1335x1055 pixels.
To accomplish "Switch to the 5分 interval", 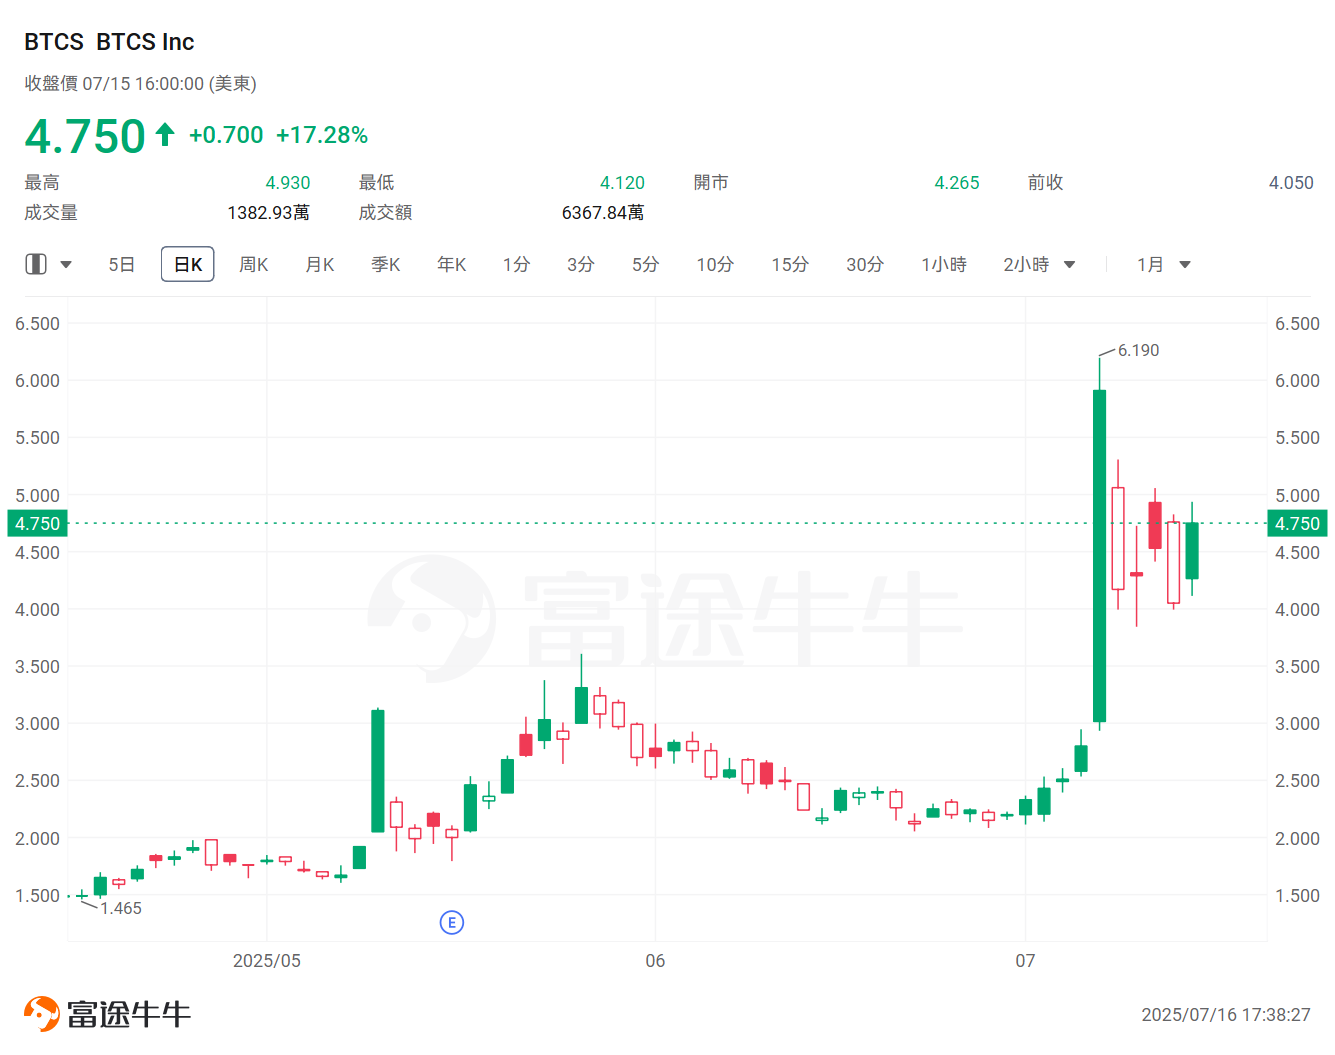I will click(x=645, y=265).
